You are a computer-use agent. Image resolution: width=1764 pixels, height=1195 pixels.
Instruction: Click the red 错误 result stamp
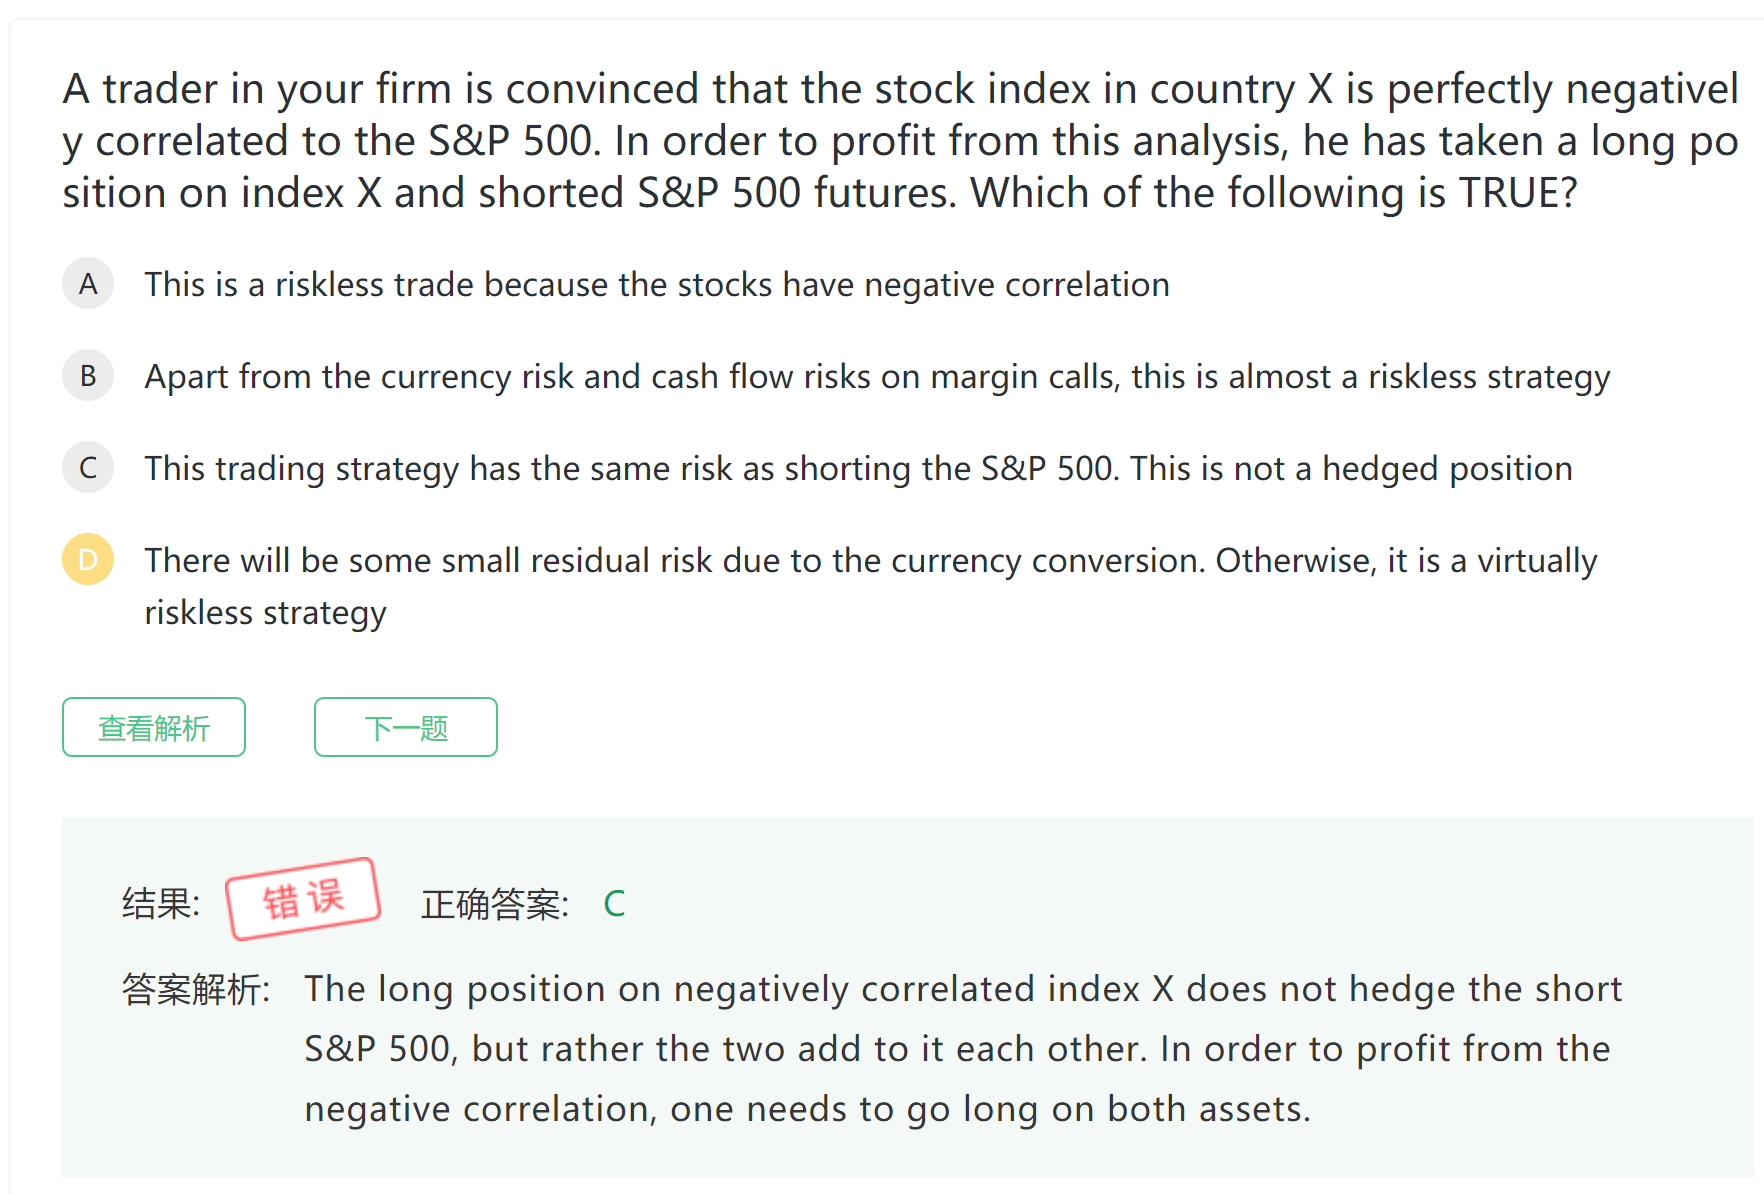[x=303, y=899]
